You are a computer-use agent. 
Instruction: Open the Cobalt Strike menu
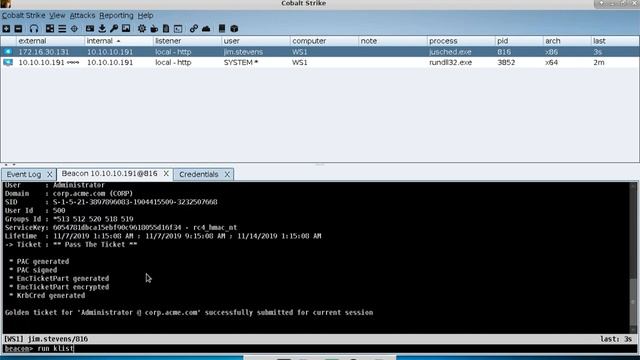(24, 16)
